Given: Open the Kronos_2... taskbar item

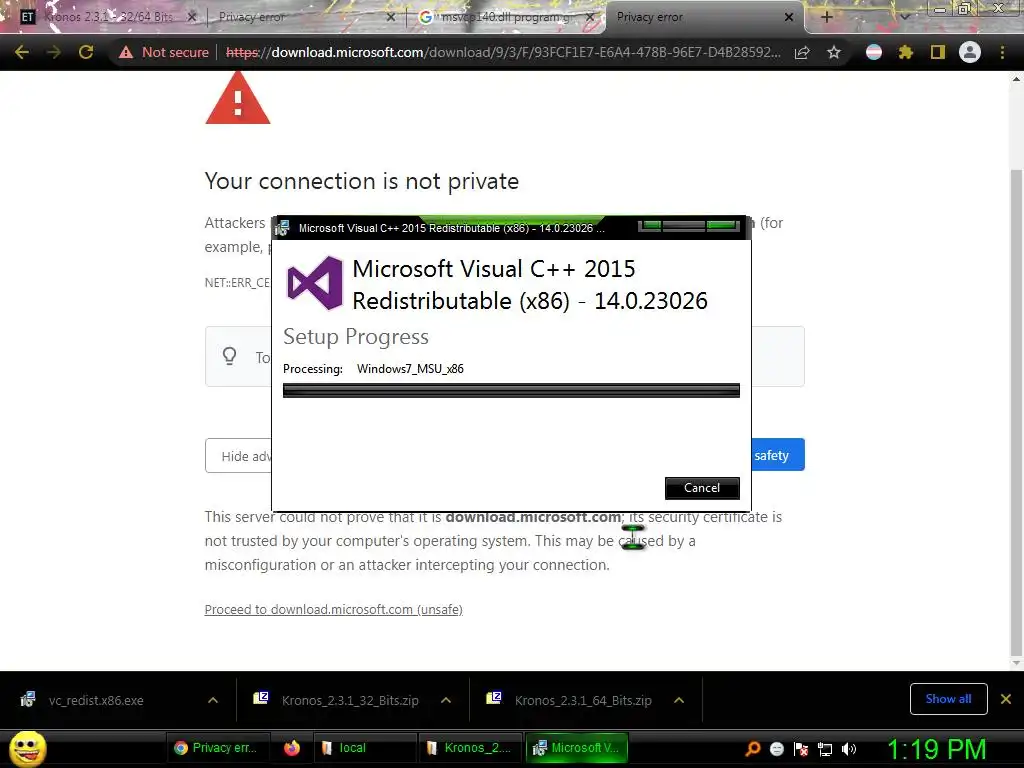Looking at the screenshot, I should click(x=470, y=748).
